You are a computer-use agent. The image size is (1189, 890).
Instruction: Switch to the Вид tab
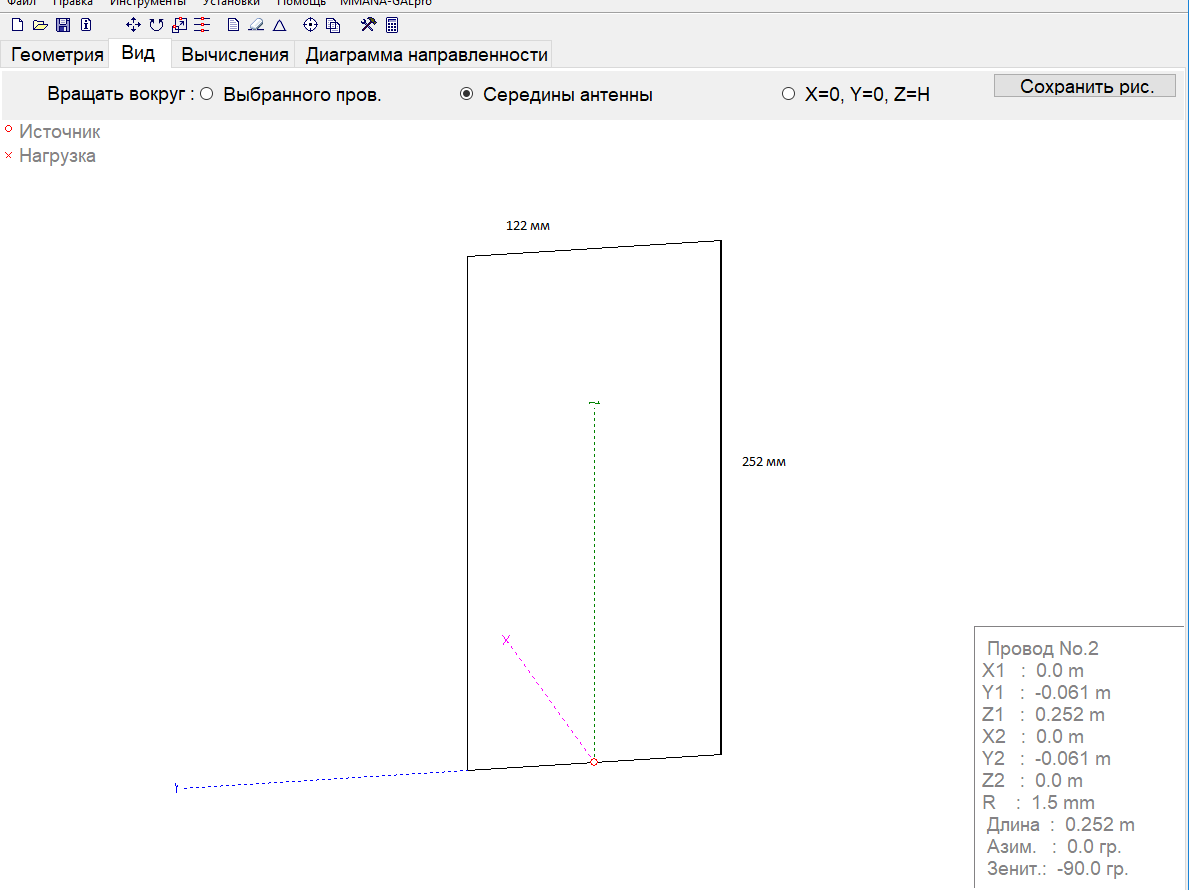click(x=139, y=53)
